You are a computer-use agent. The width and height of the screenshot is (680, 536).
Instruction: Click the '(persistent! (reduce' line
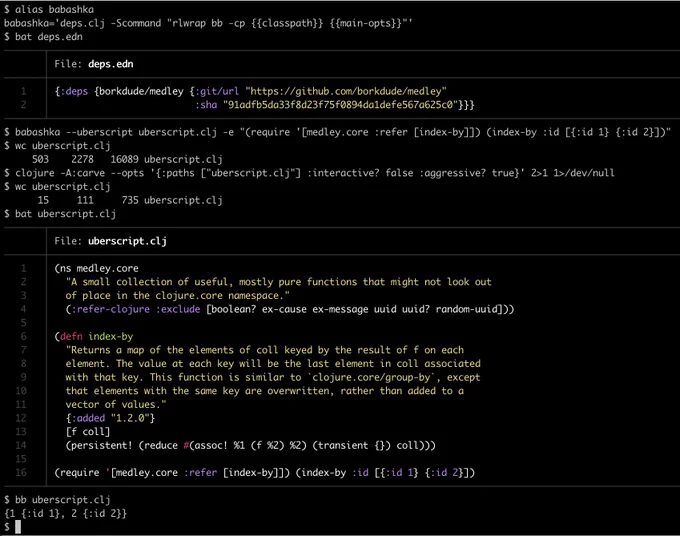pos(251,445)
